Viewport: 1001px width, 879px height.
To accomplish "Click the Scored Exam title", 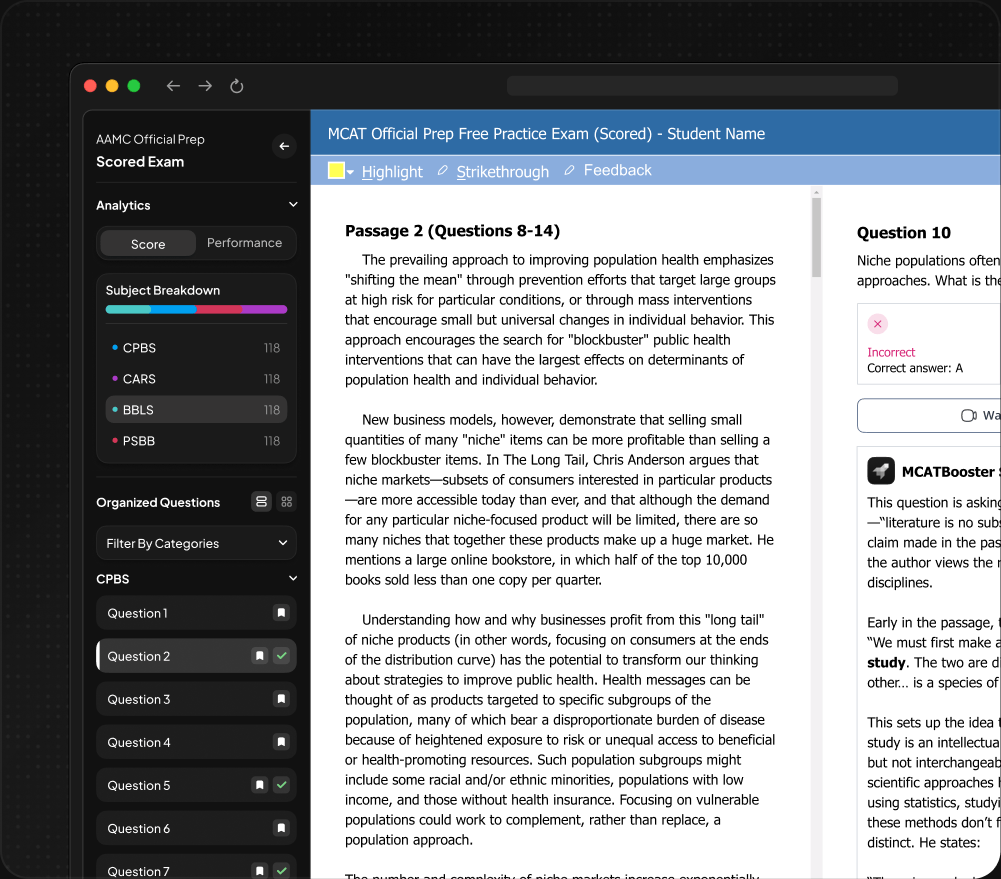I will [140, 162].
